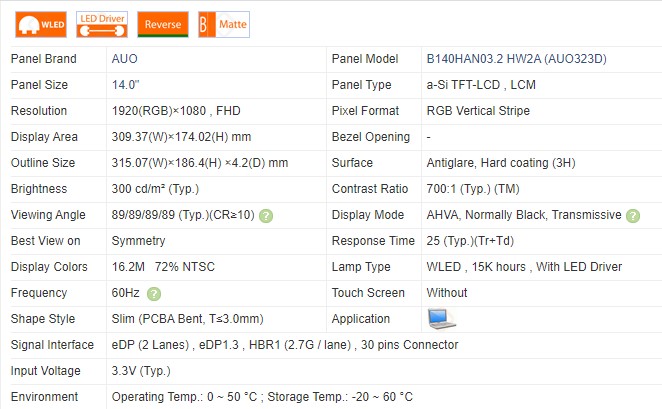Select the Operating Temp. environment value
This screenshot has height=409, width=662.
(184, 397)
